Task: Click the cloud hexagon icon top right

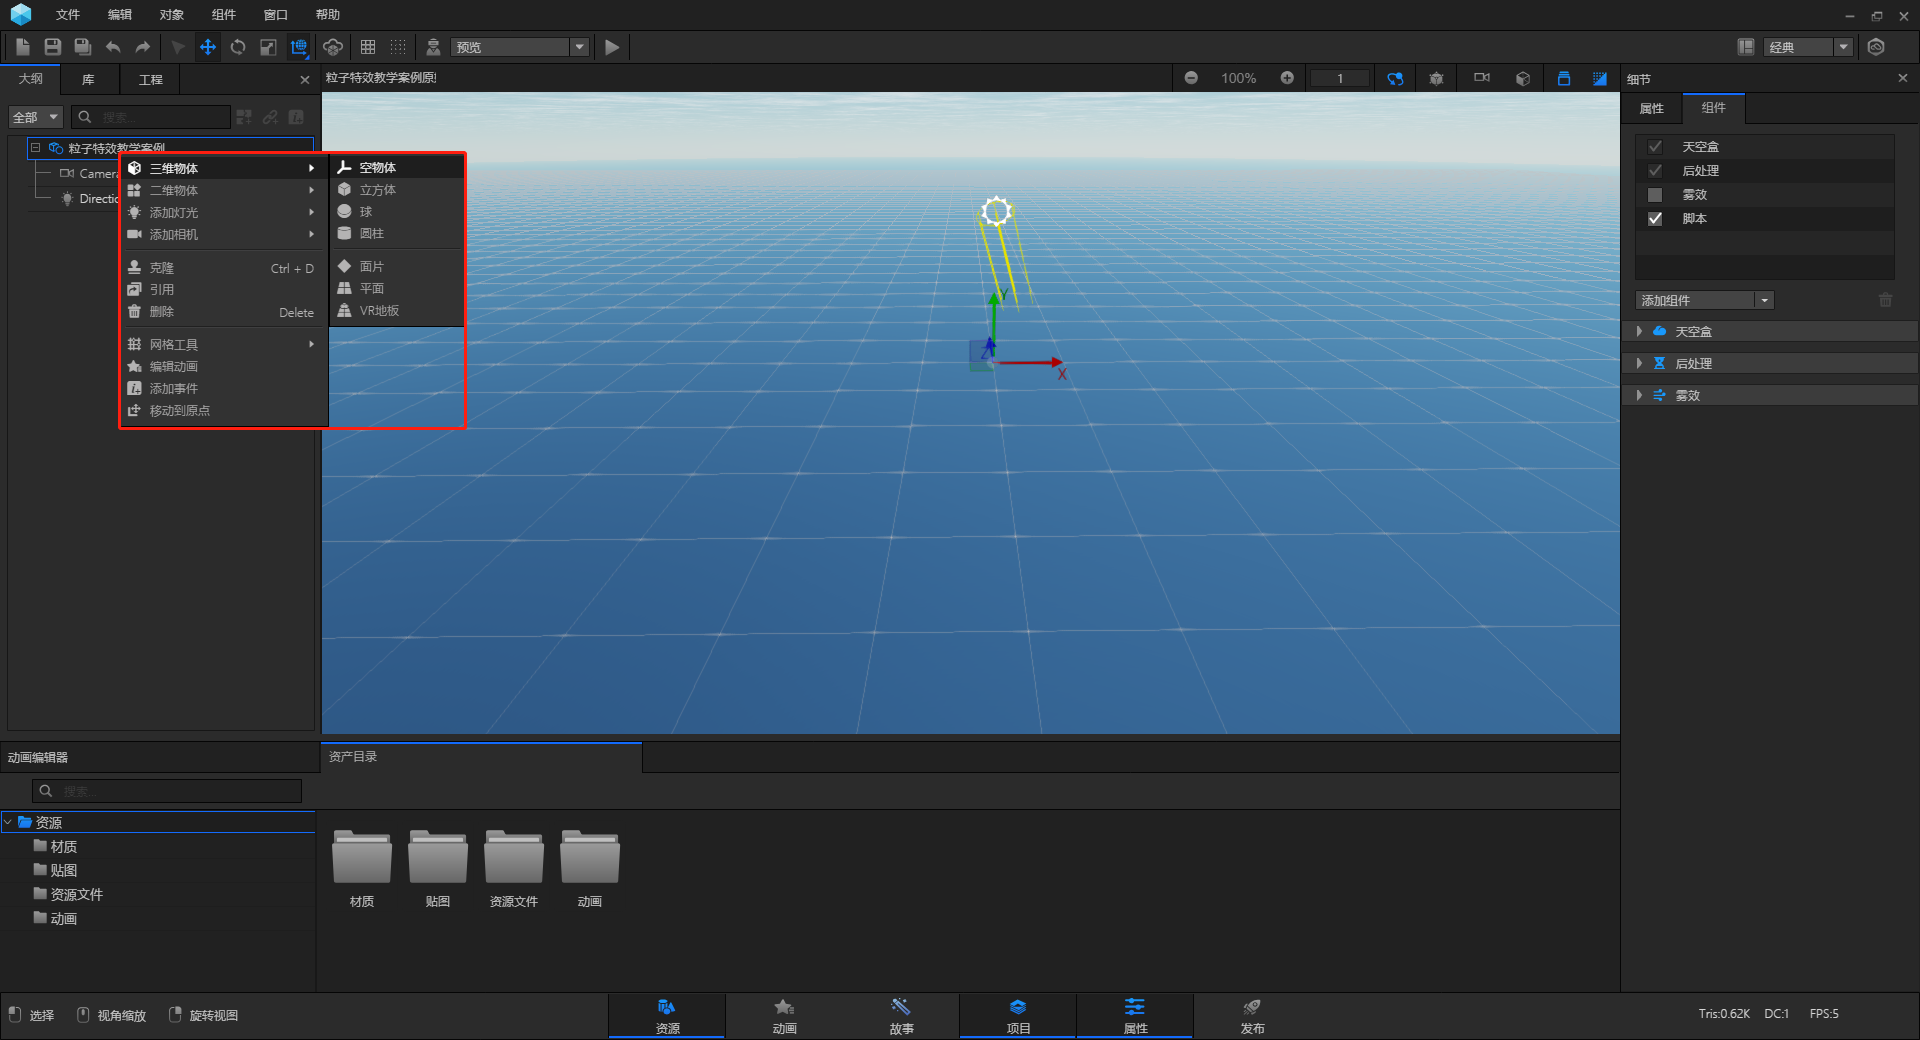Action: [x=1876, y=47]
